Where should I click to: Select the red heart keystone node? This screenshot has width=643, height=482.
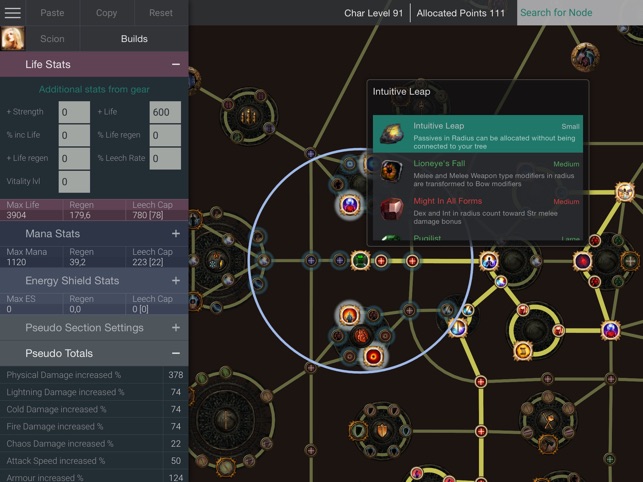click(x=362, y=336)
